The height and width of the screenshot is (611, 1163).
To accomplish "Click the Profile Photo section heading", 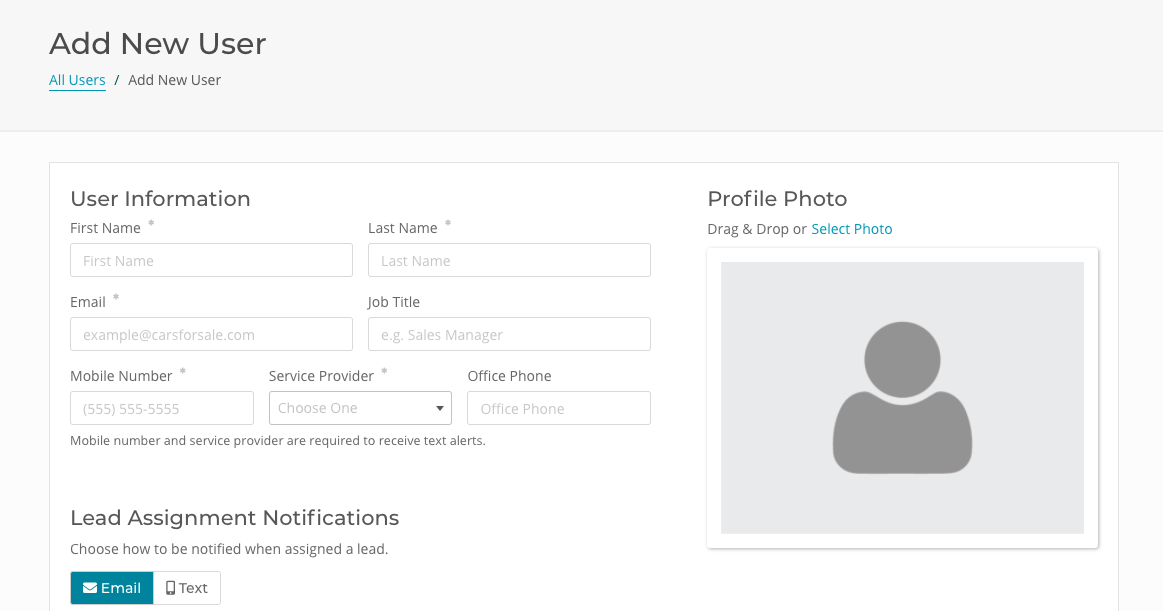I will tap(777, 198).
